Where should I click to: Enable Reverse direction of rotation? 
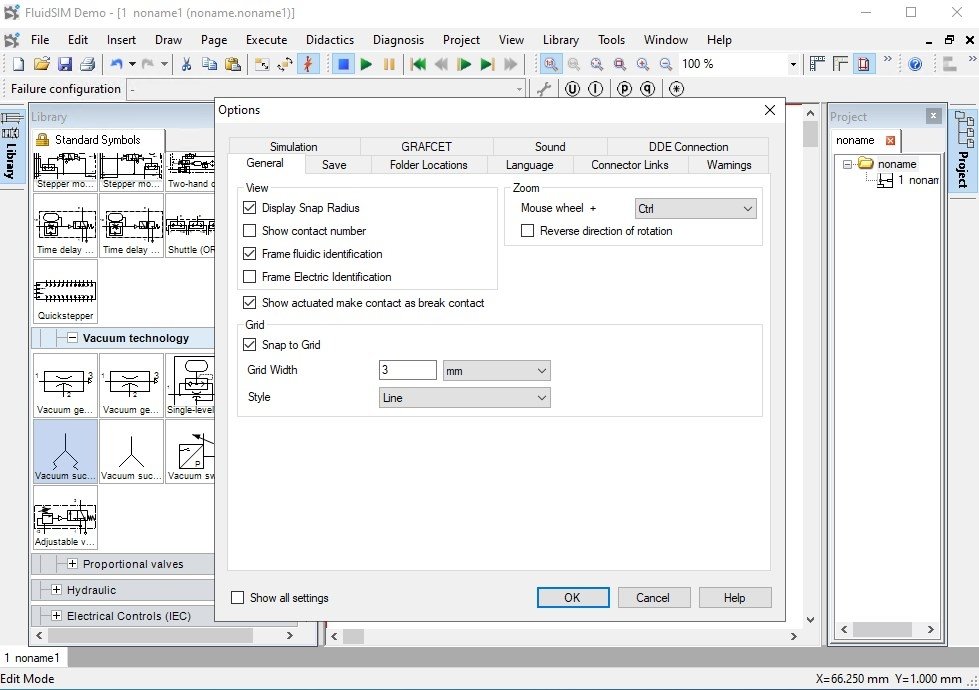click(528, 230)
